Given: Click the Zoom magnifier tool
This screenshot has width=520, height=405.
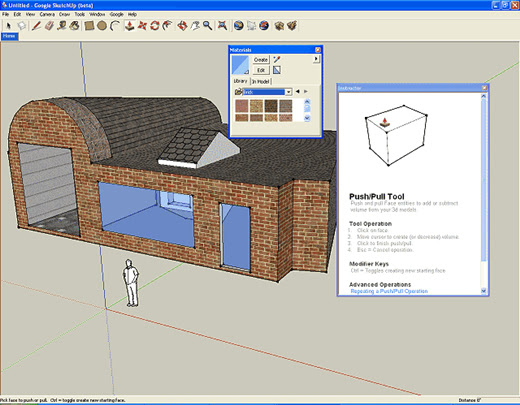Looking at the screenshot, I should pyautogui.click(x=208, y=26).
